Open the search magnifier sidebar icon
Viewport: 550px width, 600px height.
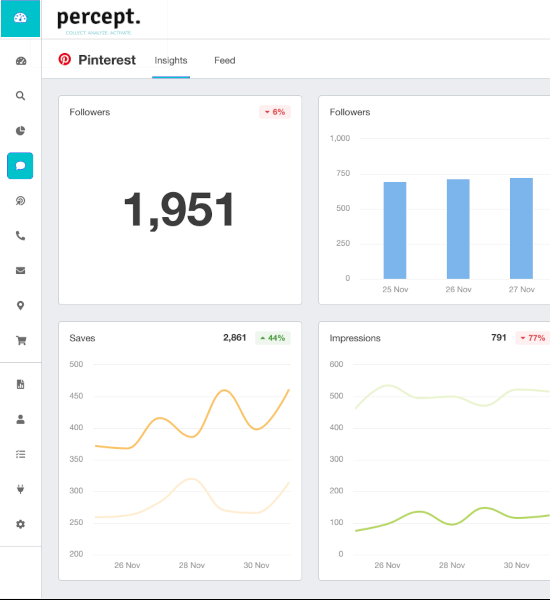(21, 96)
